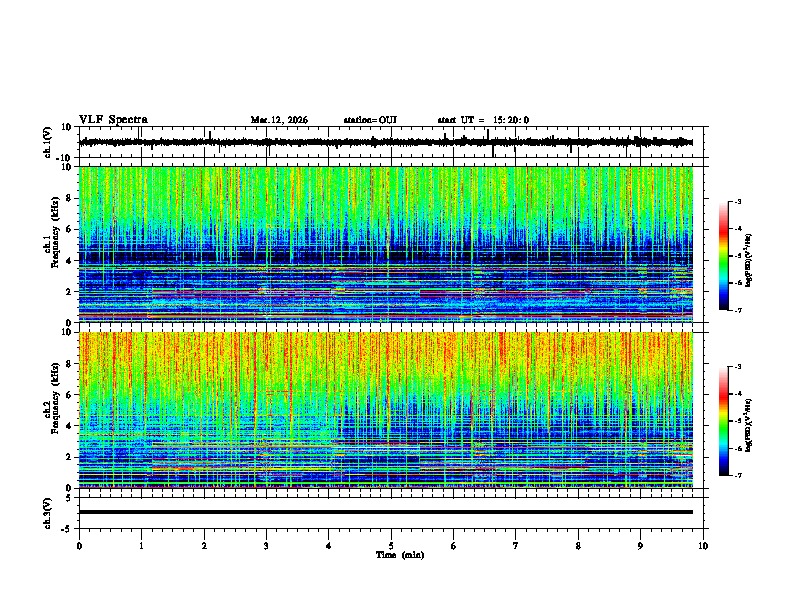Click the time axis tick label '3'
This screenshot has height=612, width=792.
pos(266,546)
